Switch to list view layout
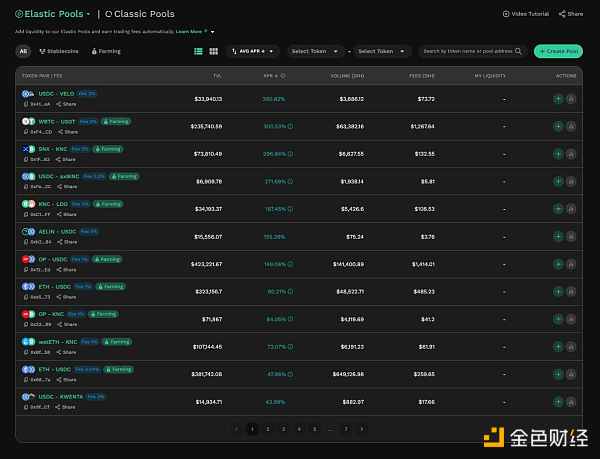This screenshot has height=459, width=600. coord(198,51)
